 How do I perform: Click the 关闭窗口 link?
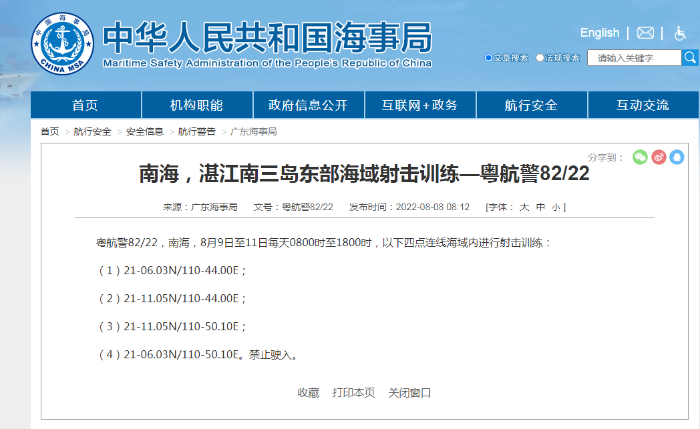click(x=409, y=392)
